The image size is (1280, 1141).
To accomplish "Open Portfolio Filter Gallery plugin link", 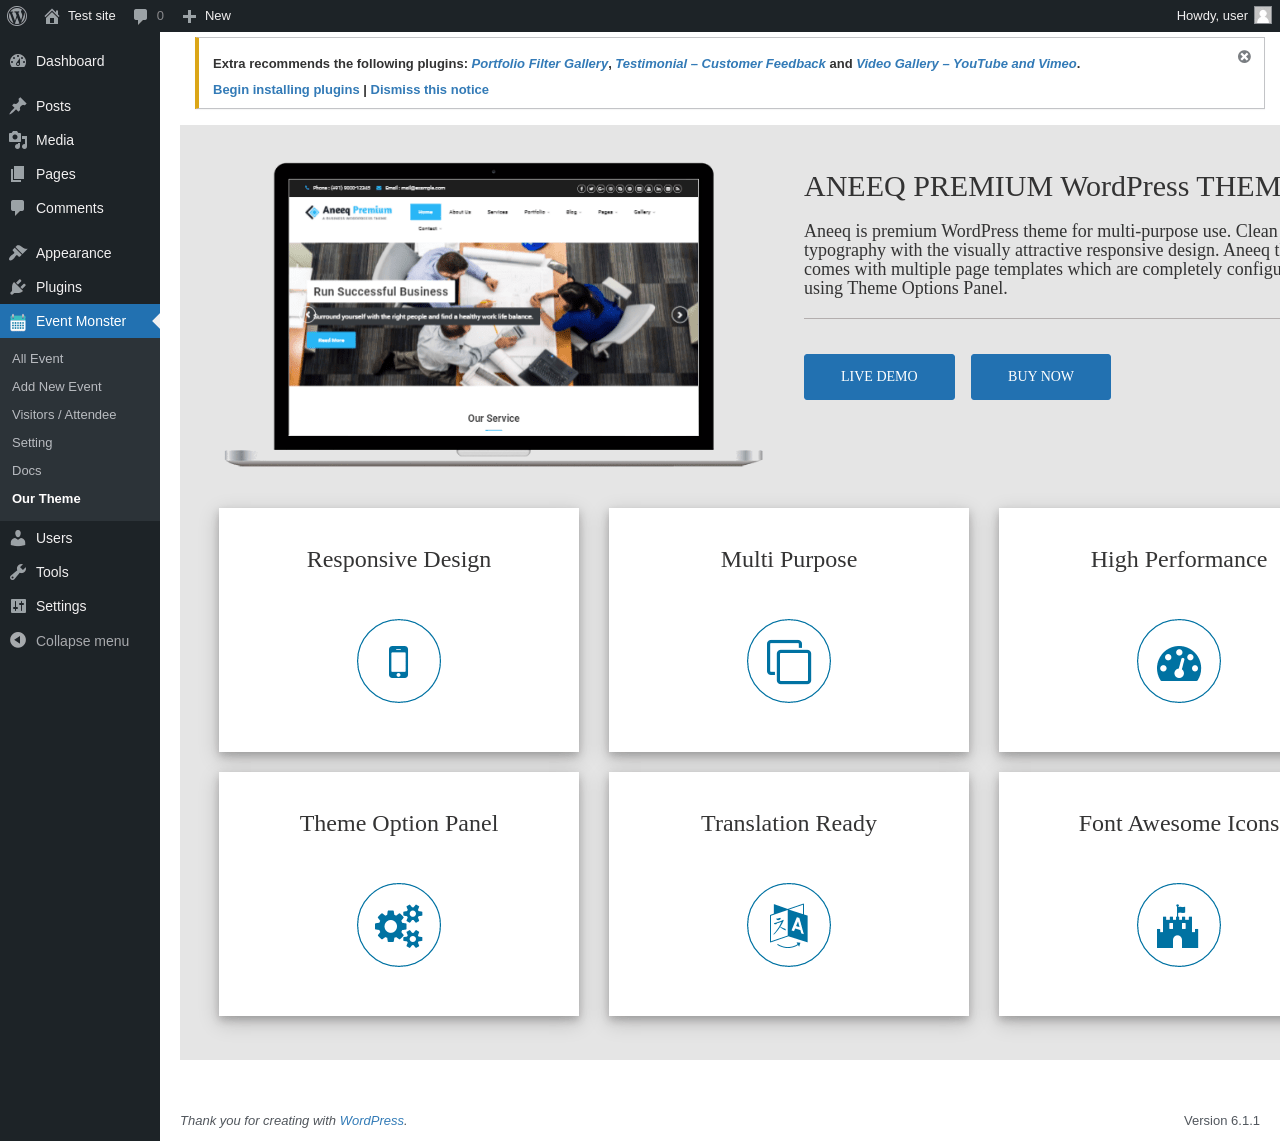I will 540,63.
